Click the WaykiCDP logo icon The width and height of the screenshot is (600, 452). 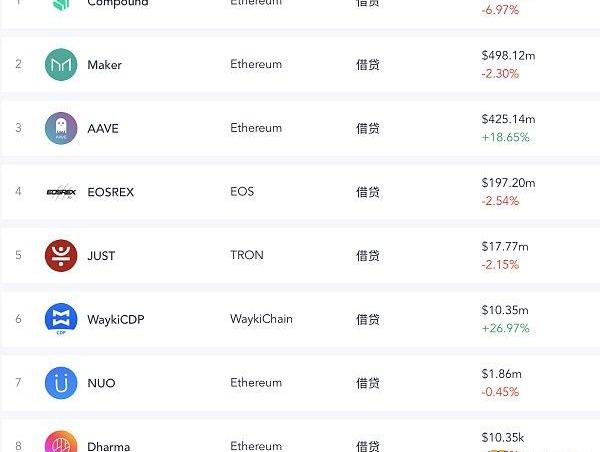(61, 320)
